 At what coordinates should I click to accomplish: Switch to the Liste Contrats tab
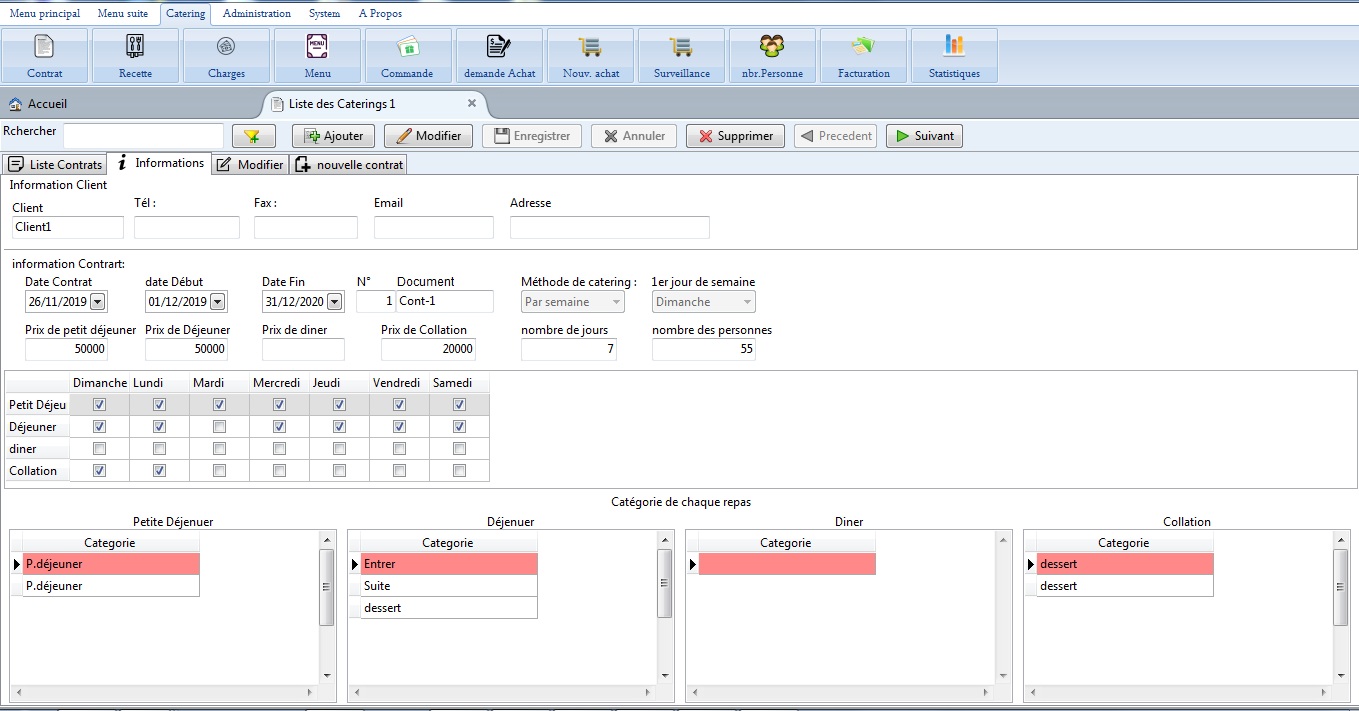tap(56, 164)
